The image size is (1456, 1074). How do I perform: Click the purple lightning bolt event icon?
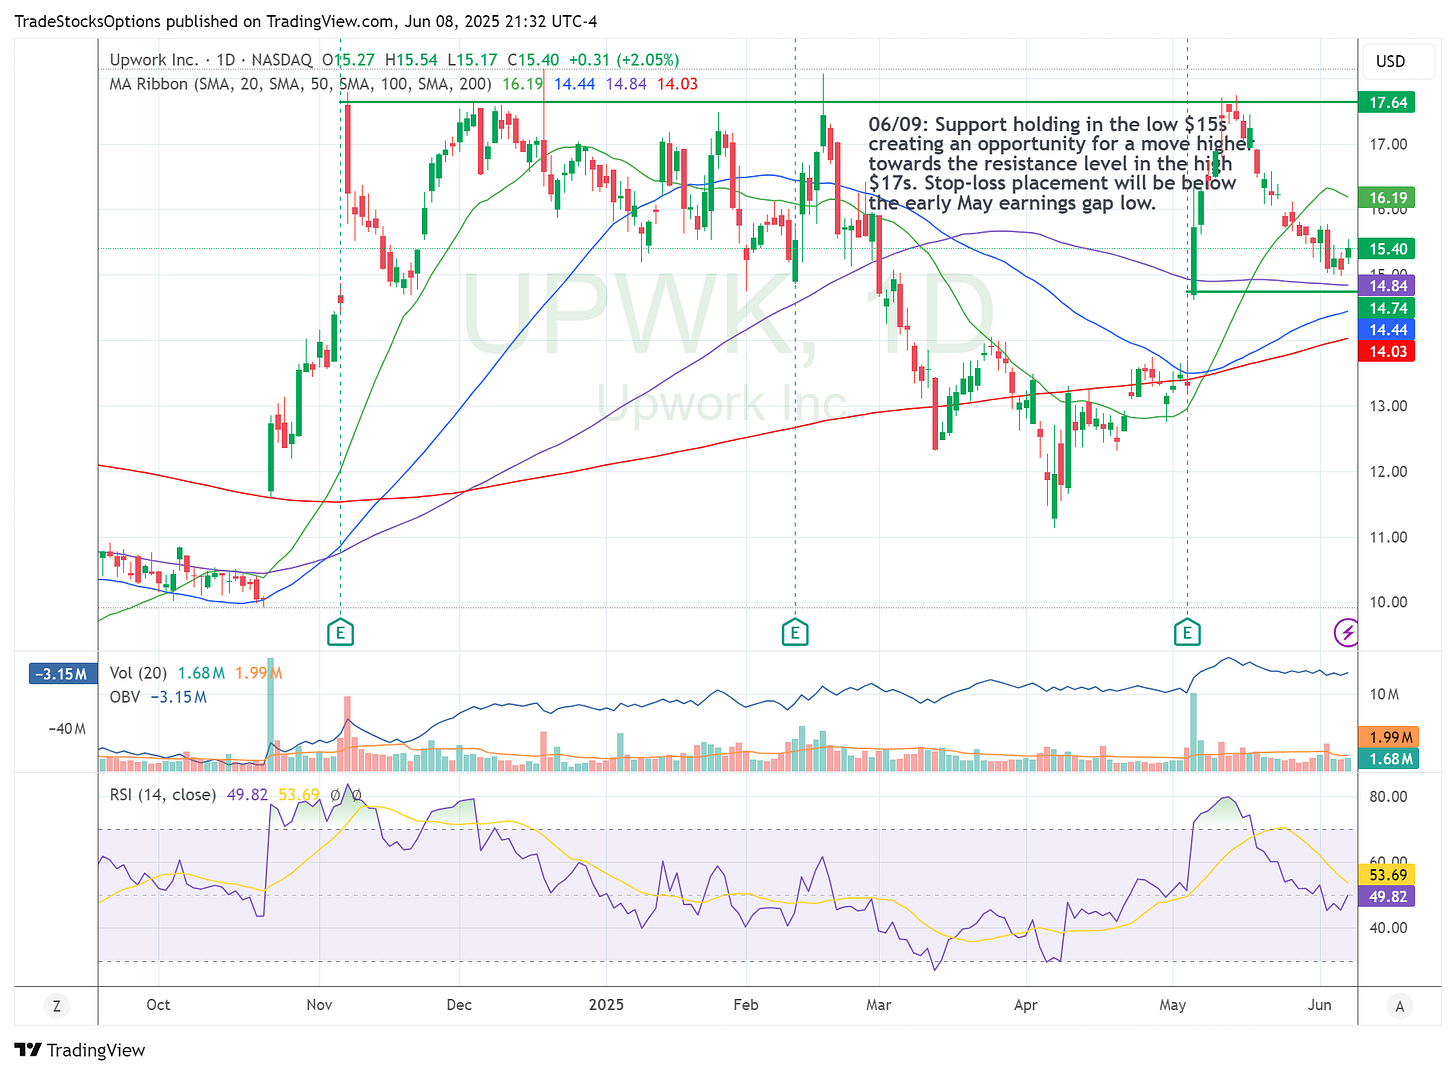tap(1347, 632)
